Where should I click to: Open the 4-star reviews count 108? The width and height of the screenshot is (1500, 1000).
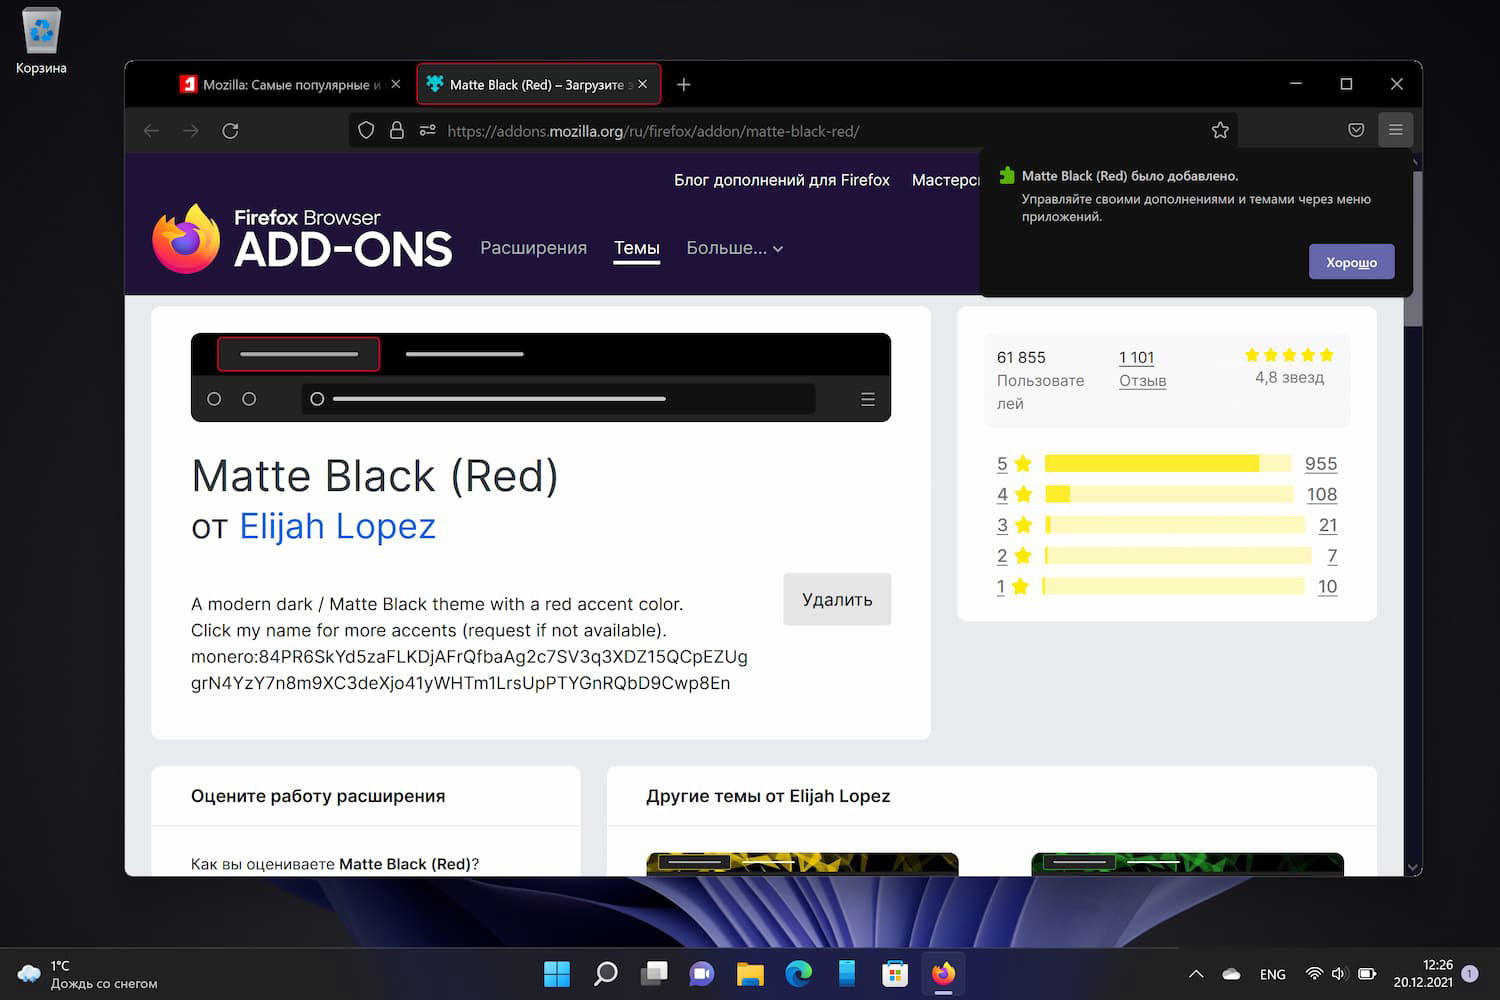click(x=1322, y=495)
